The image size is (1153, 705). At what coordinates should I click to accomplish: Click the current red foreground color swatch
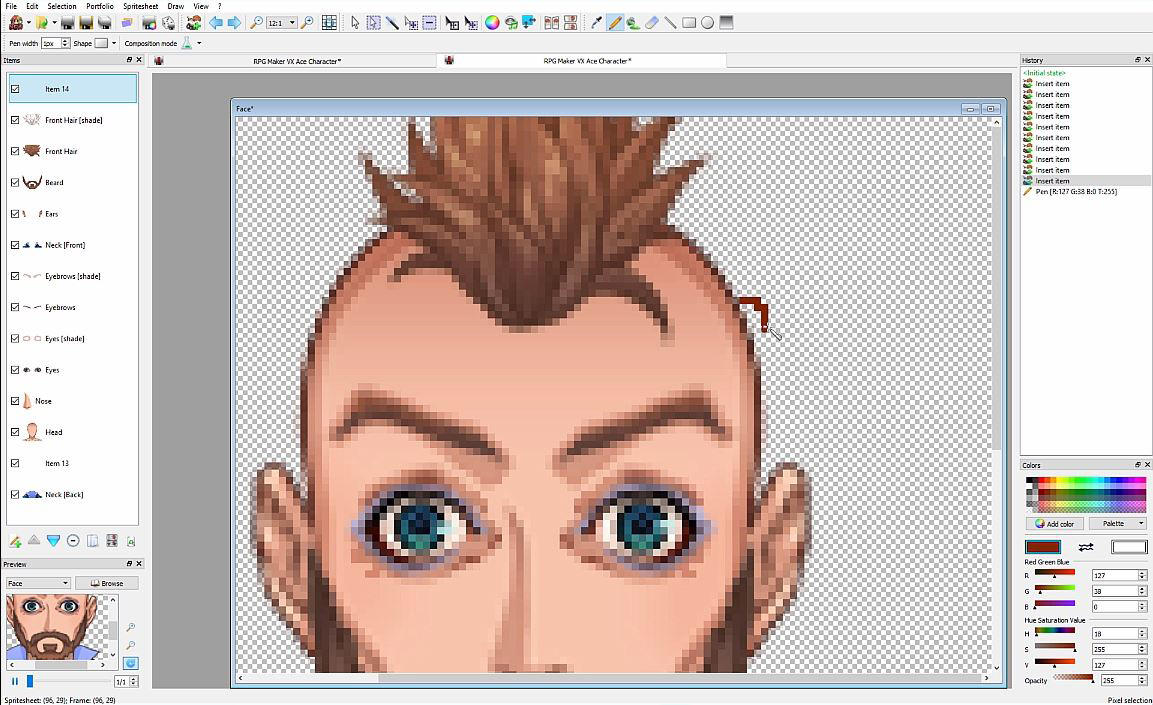pyautogui.click(x=1043, y=547)
